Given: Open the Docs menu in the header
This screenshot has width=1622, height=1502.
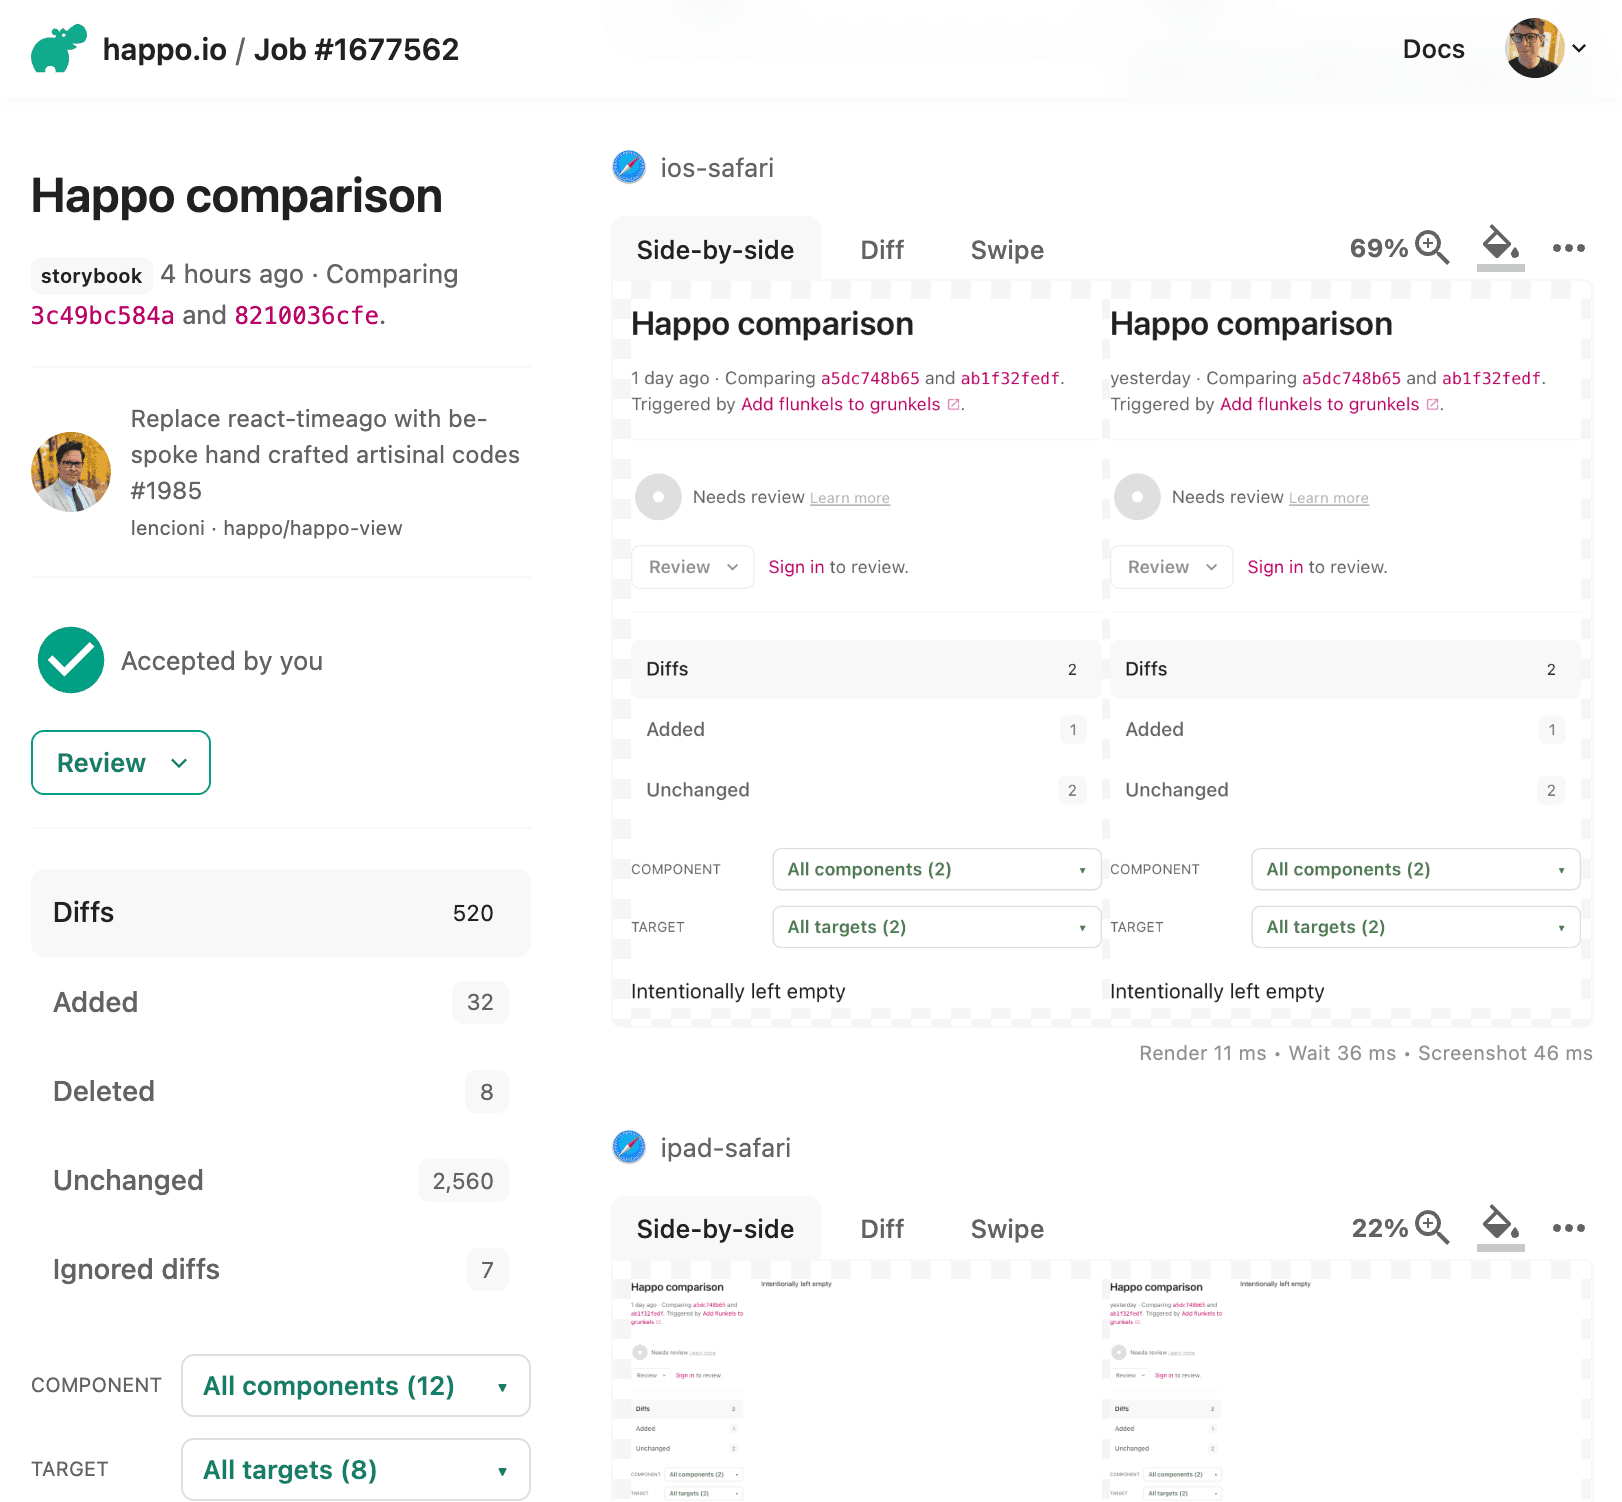Looking at the screenshot, I should coord(1433,48).
